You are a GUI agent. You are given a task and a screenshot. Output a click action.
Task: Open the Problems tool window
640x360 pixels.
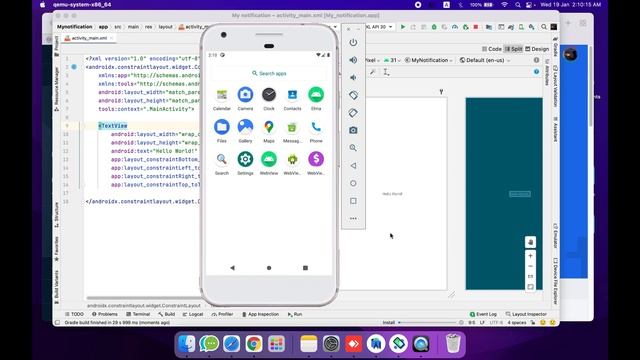click(x=104, y=314)
